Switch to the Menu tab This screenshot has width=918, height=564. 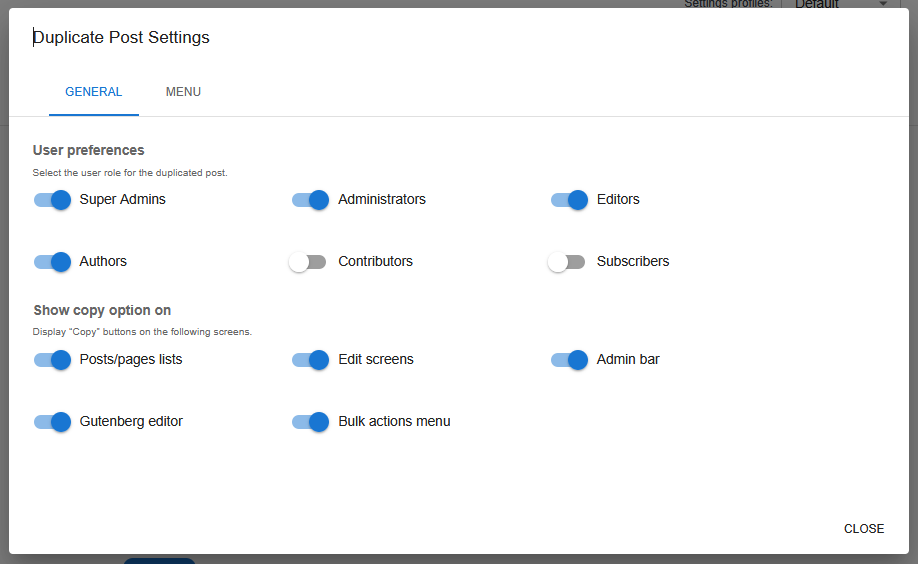[x=183, y=92]
